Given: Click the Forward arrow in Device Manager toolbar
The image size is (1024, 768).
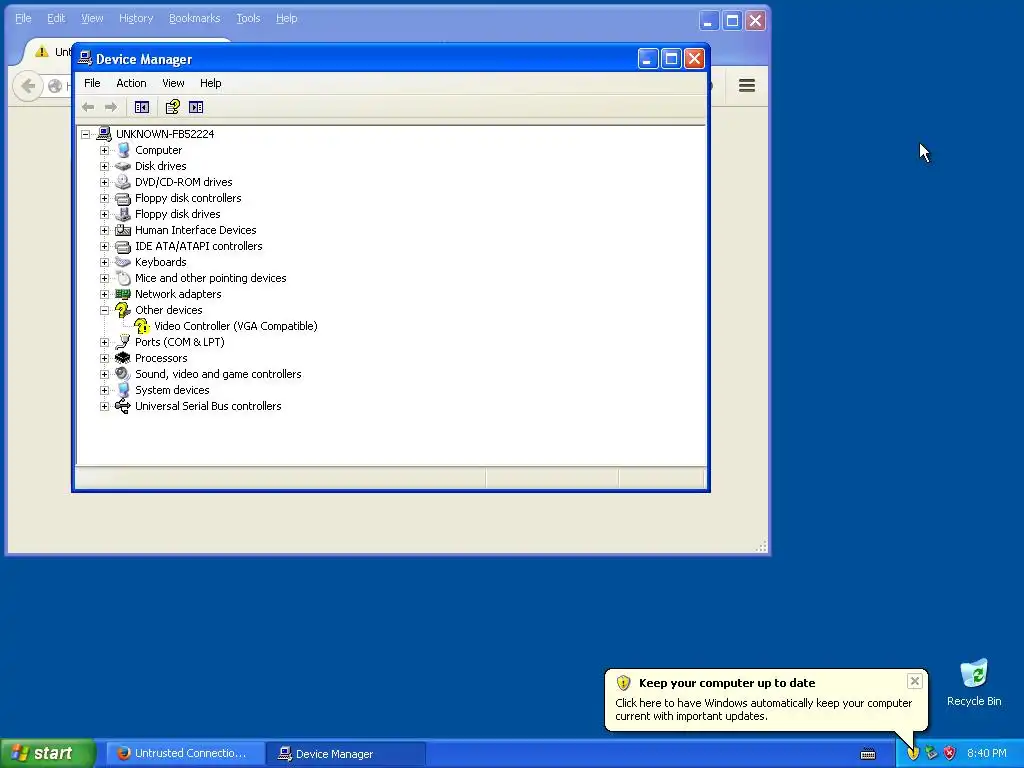Looking at the screenshot, I should tap(111, 107).
